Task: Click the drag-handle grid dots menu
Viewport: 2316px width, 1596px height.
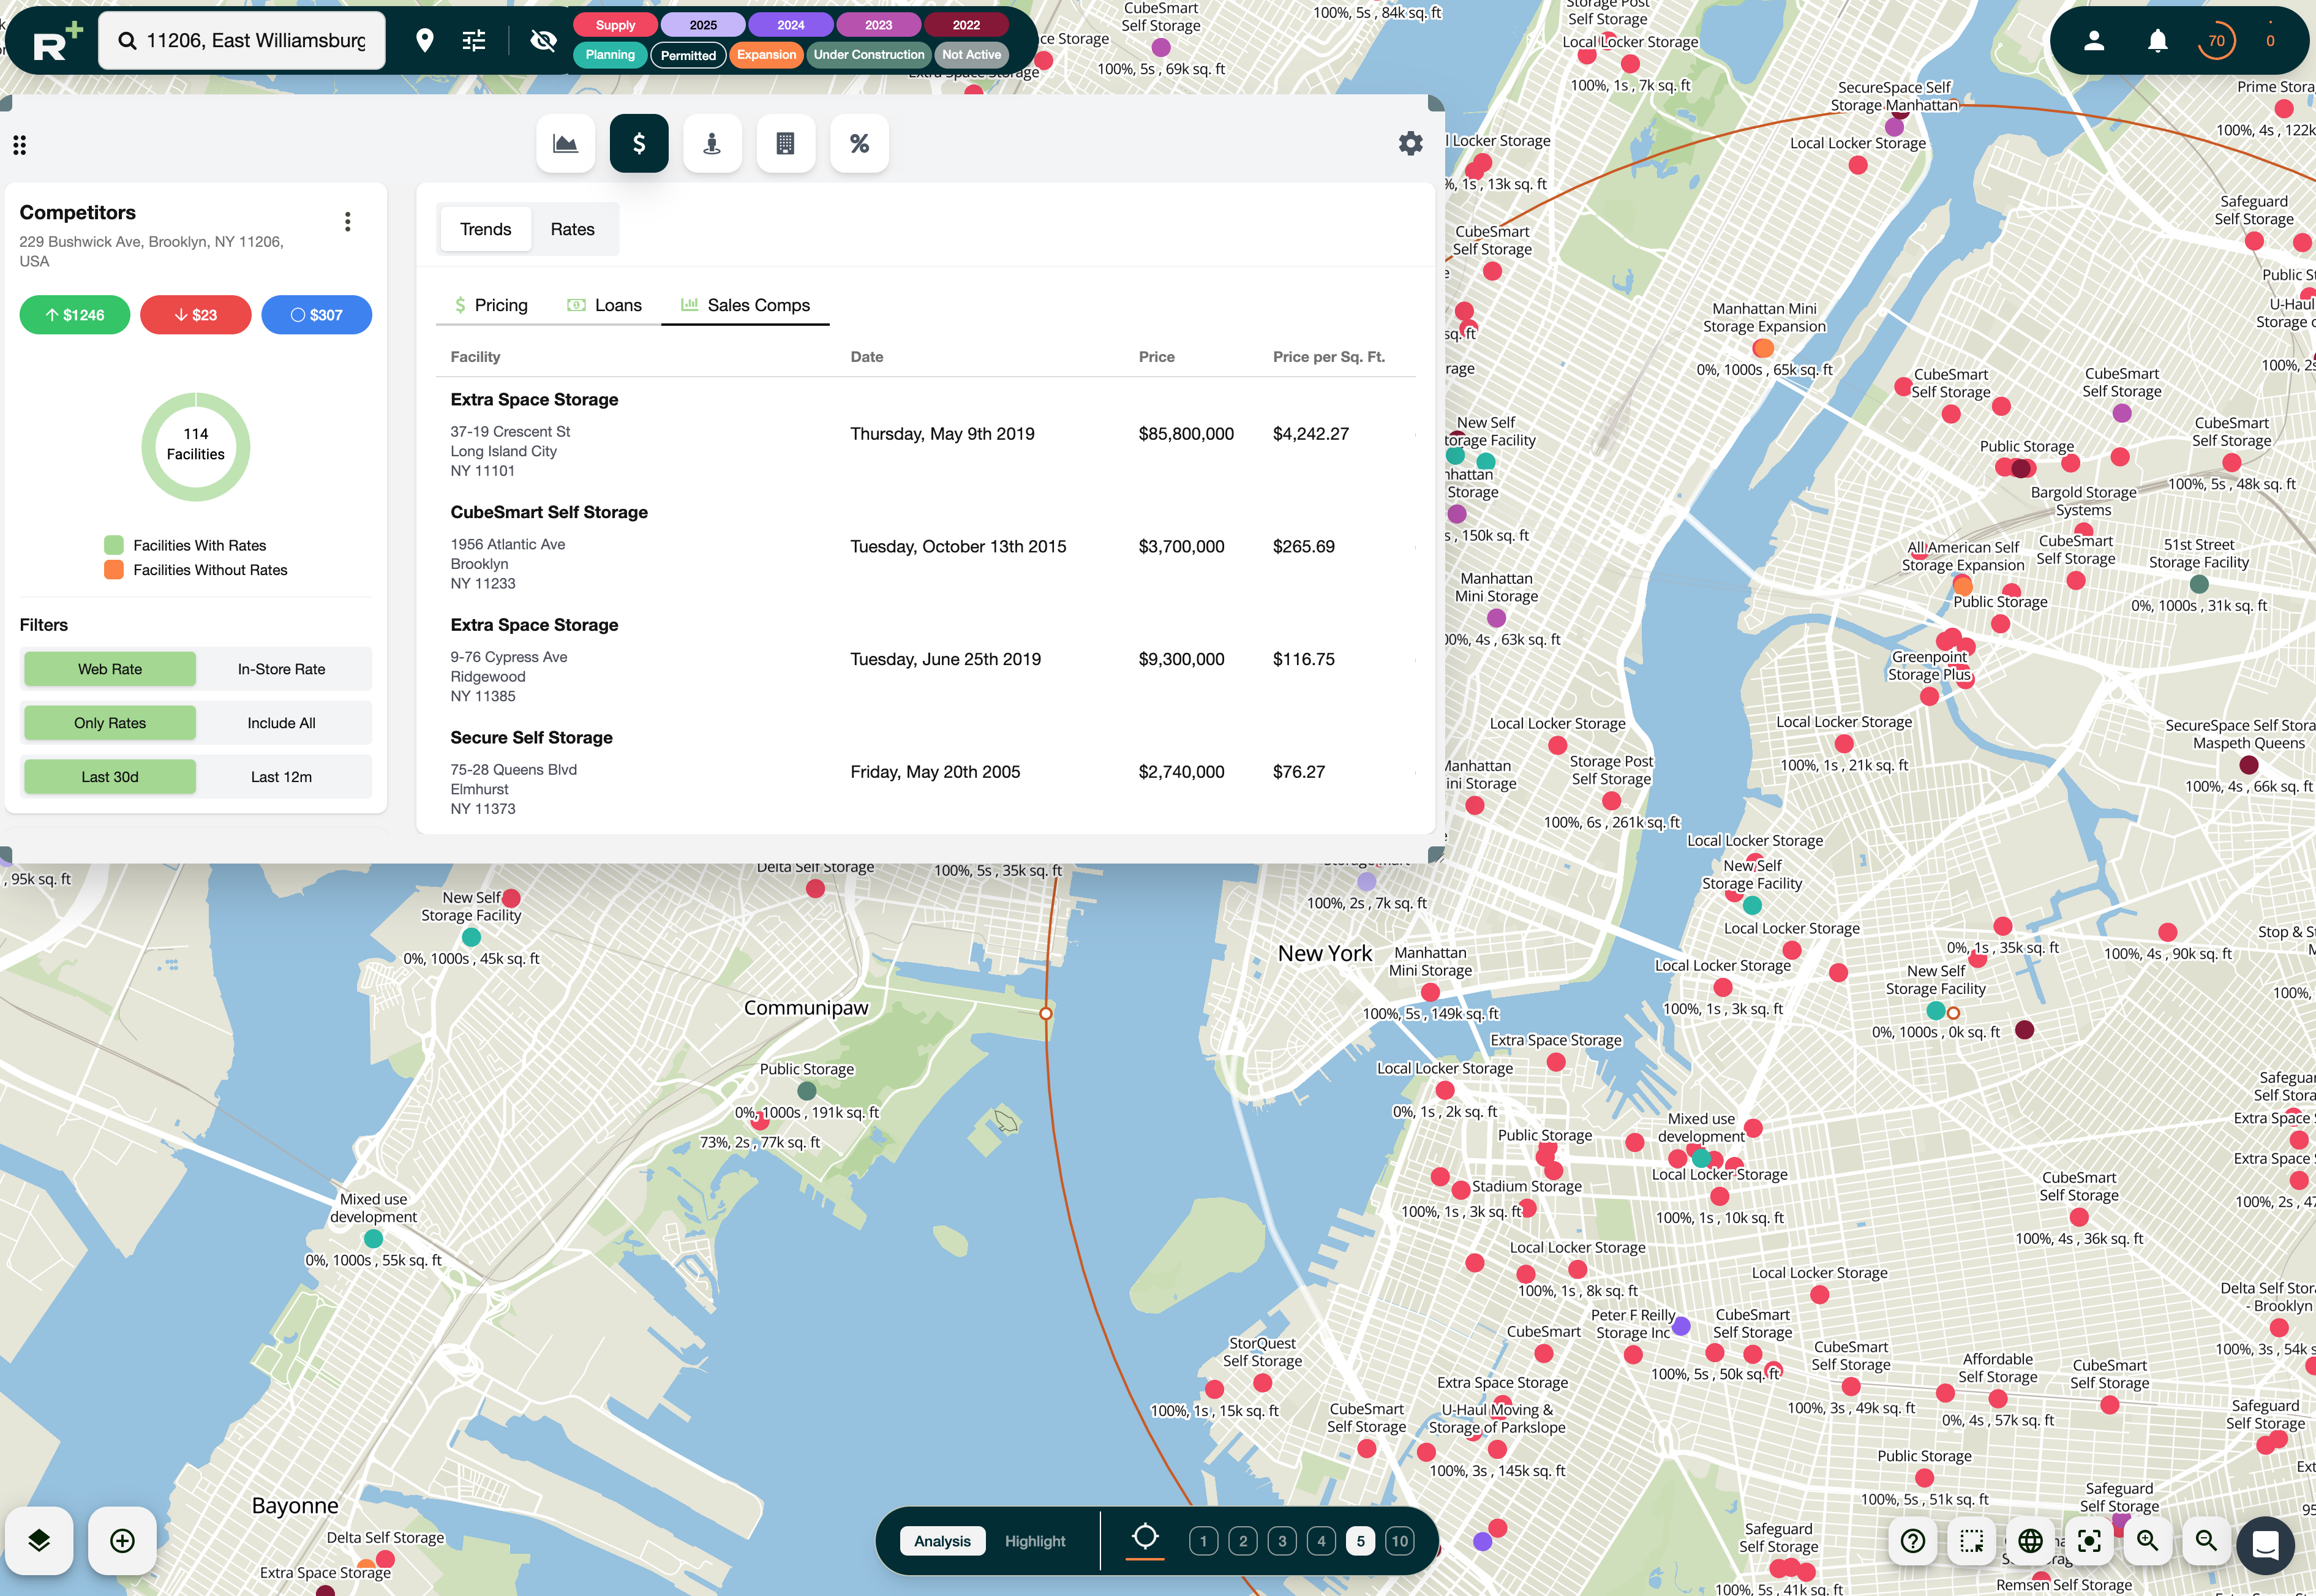Action: pos(19,146)
